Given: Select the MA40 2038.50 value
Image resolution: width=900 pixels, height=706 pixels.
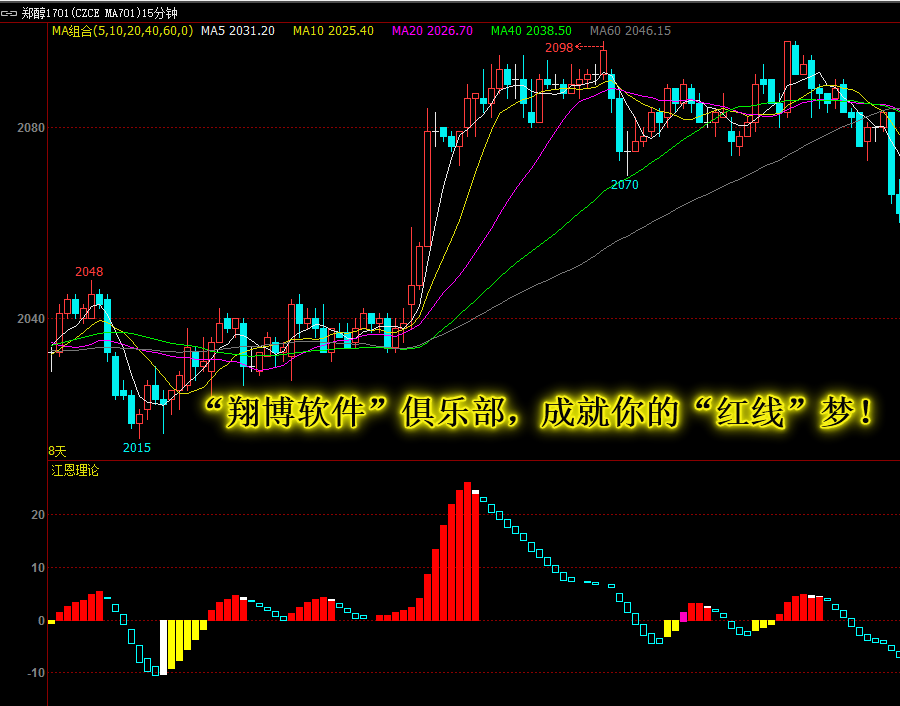Looking at the screenshot, I should pos(531,31).
